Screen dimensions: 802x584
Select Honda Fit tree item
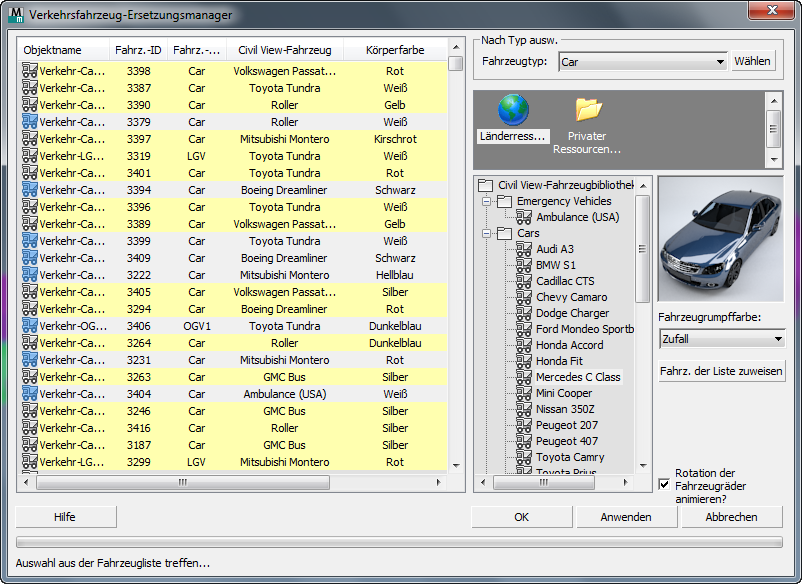559,361
